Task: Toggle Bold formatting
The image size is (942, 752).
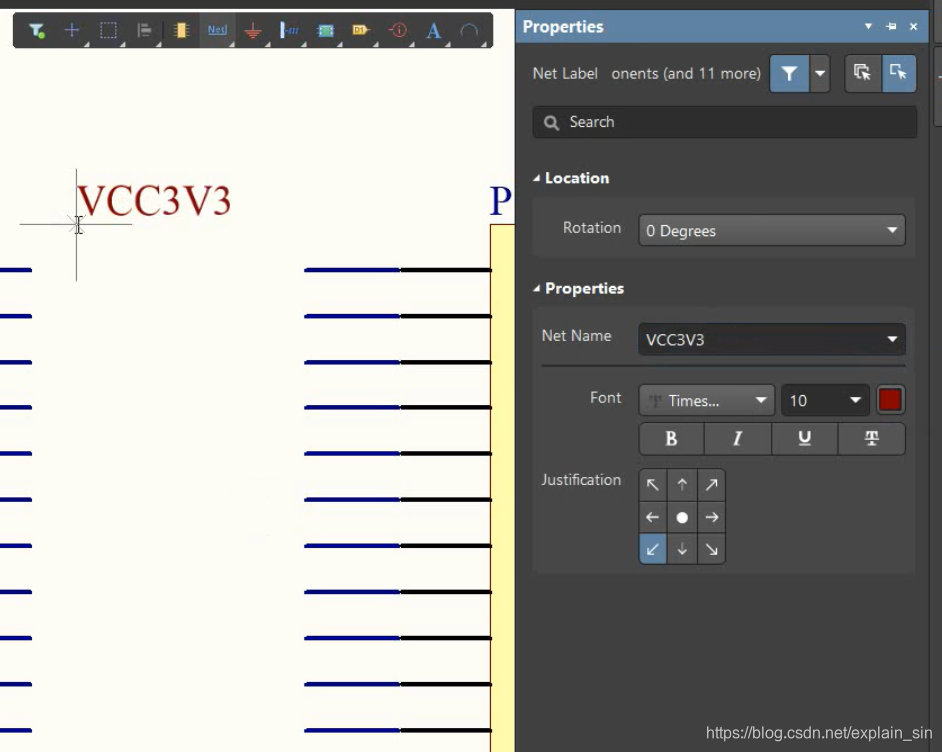Action: pos(671,438)
